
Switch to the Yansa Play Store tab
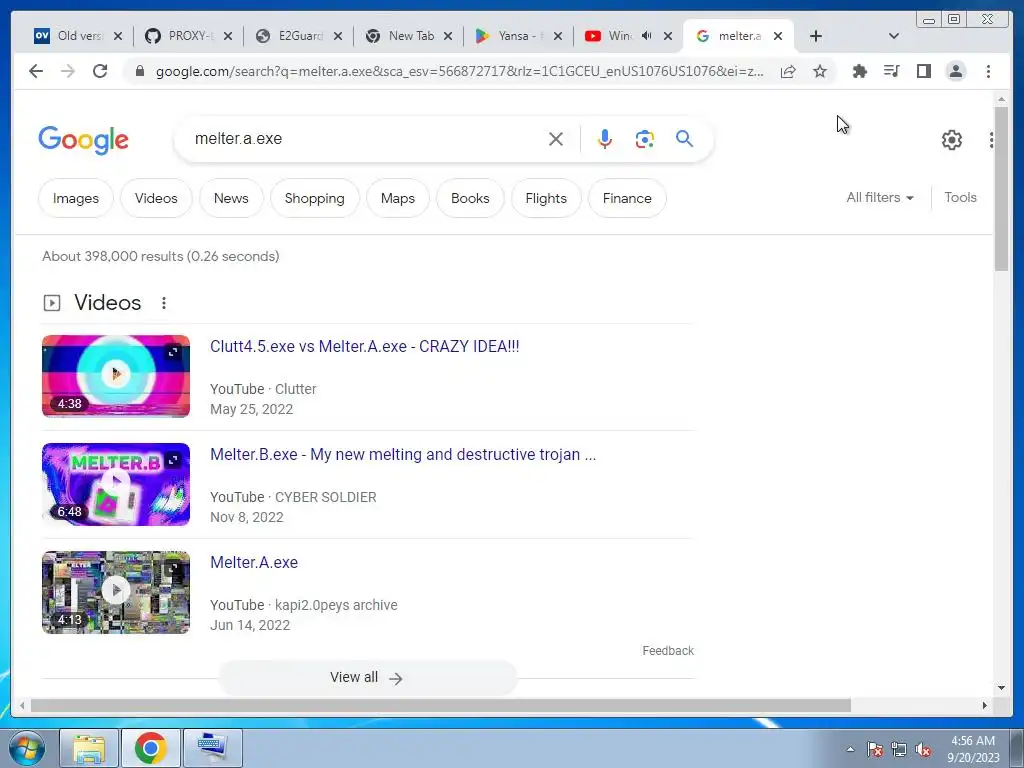pyautogui.click(x=519, y=36)
